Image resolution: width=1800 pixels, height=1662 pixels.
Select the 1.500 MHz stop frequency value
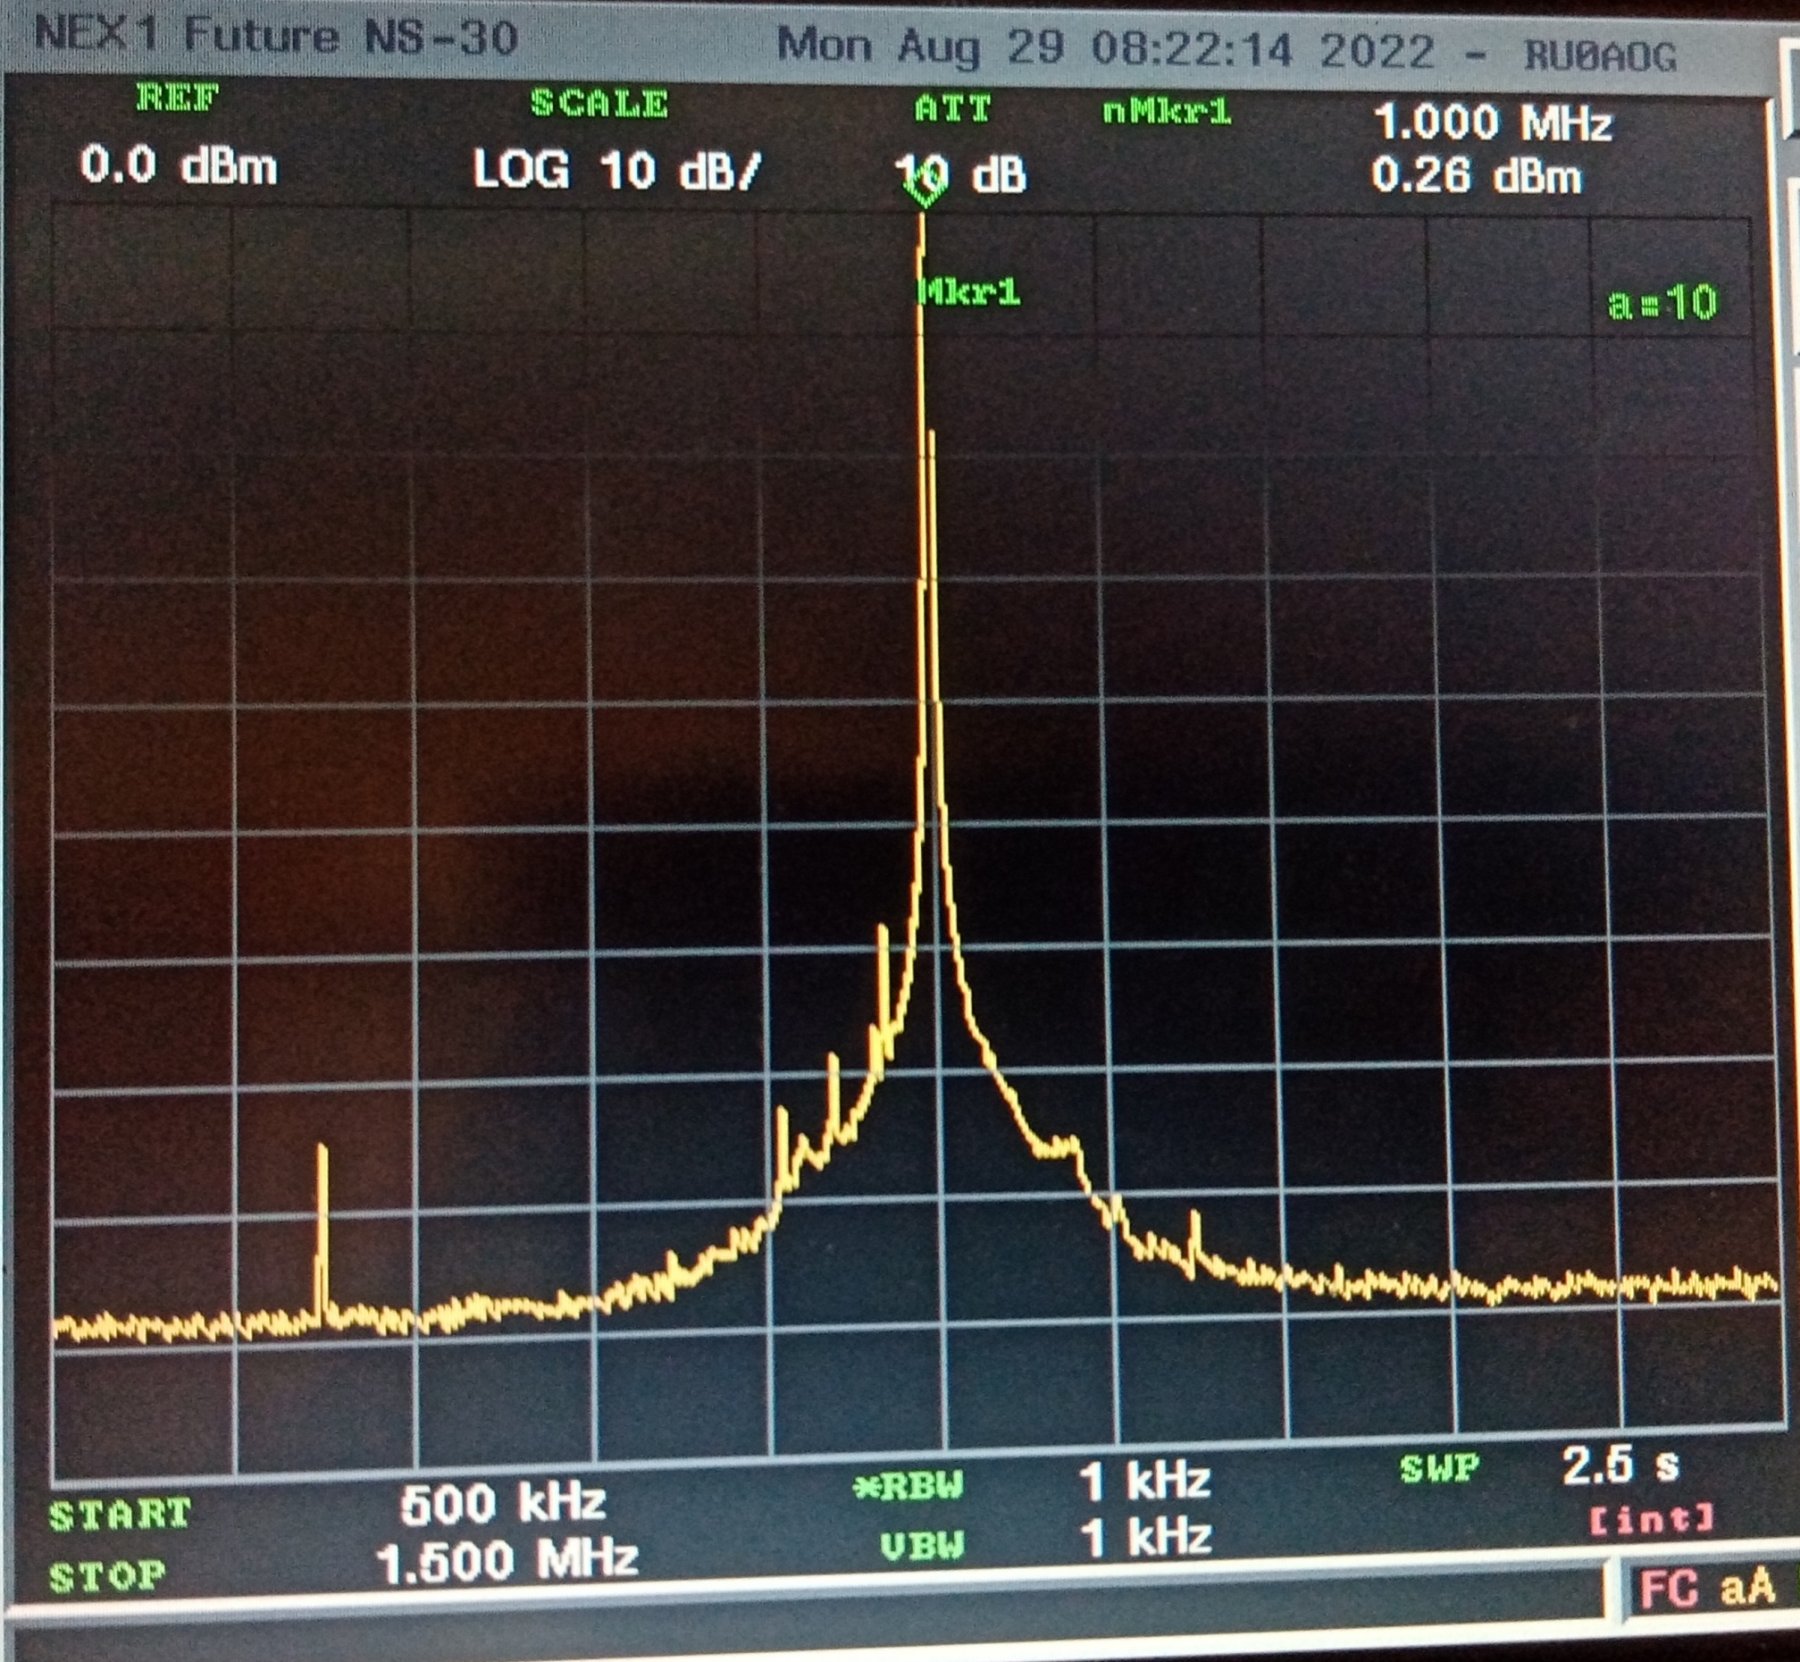point(507,1560)
